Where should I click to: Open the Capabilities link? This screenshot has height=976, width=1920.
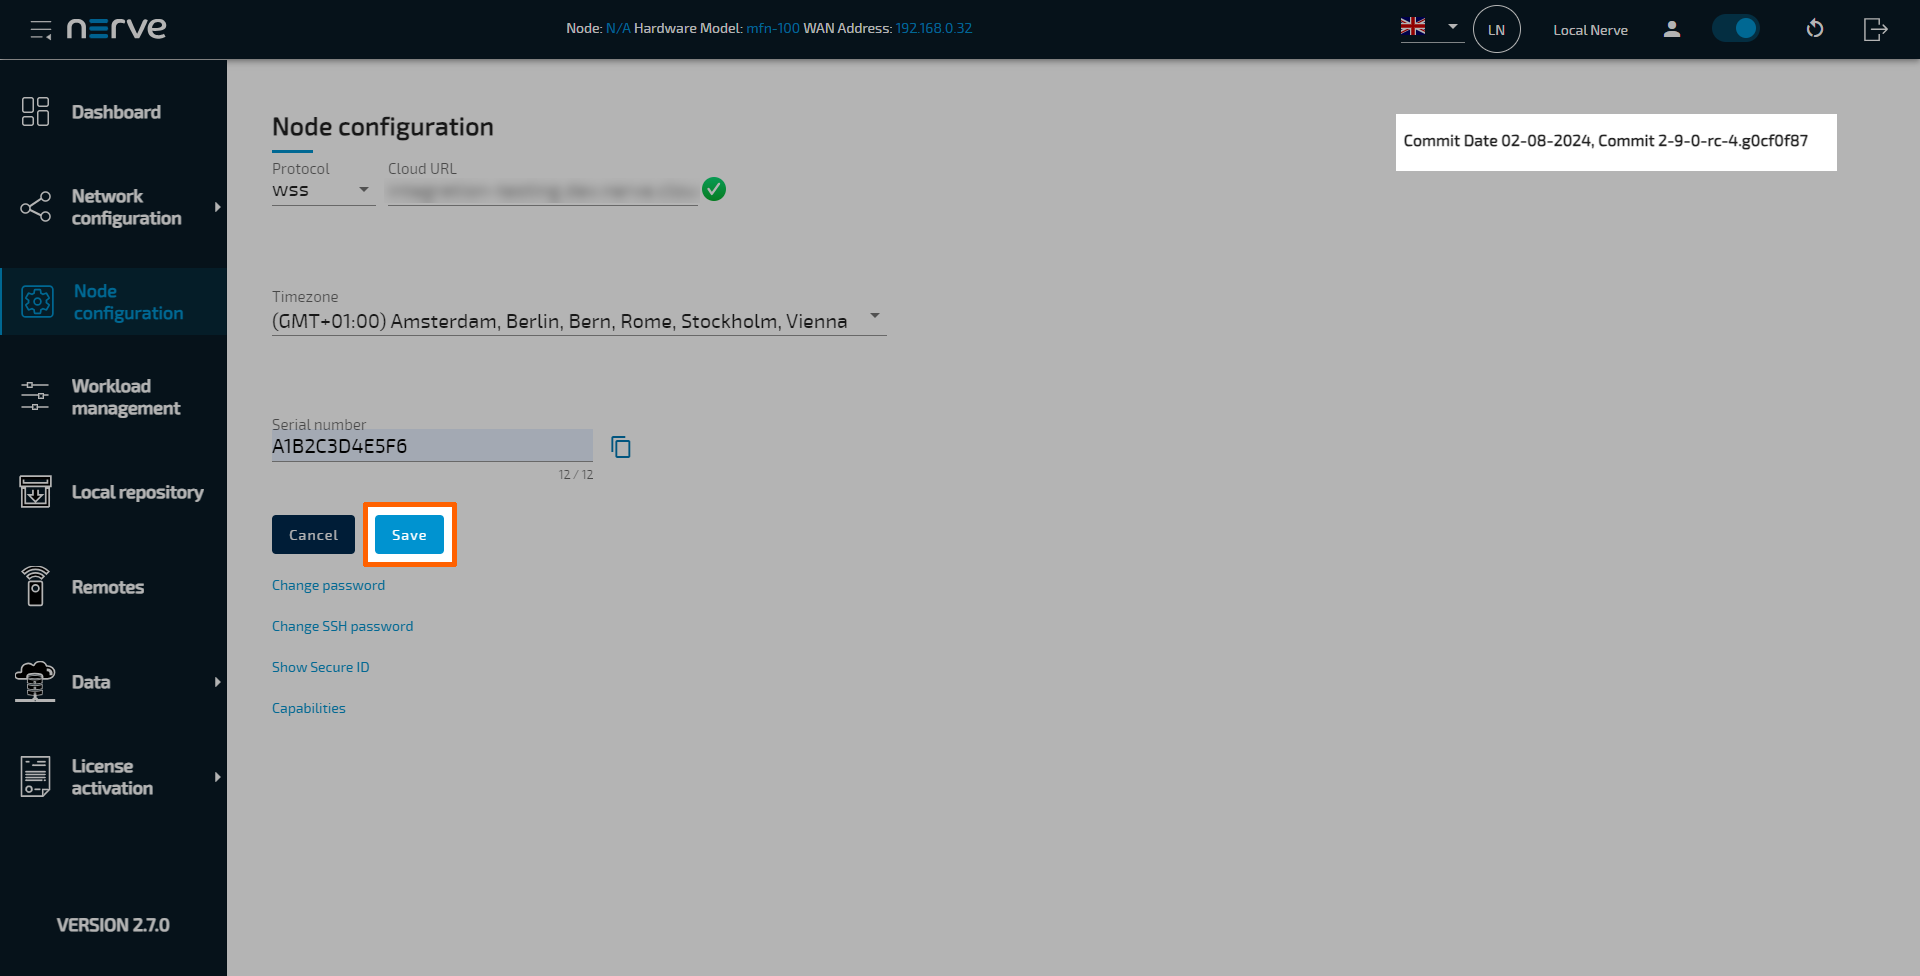[x=309, y=708]
